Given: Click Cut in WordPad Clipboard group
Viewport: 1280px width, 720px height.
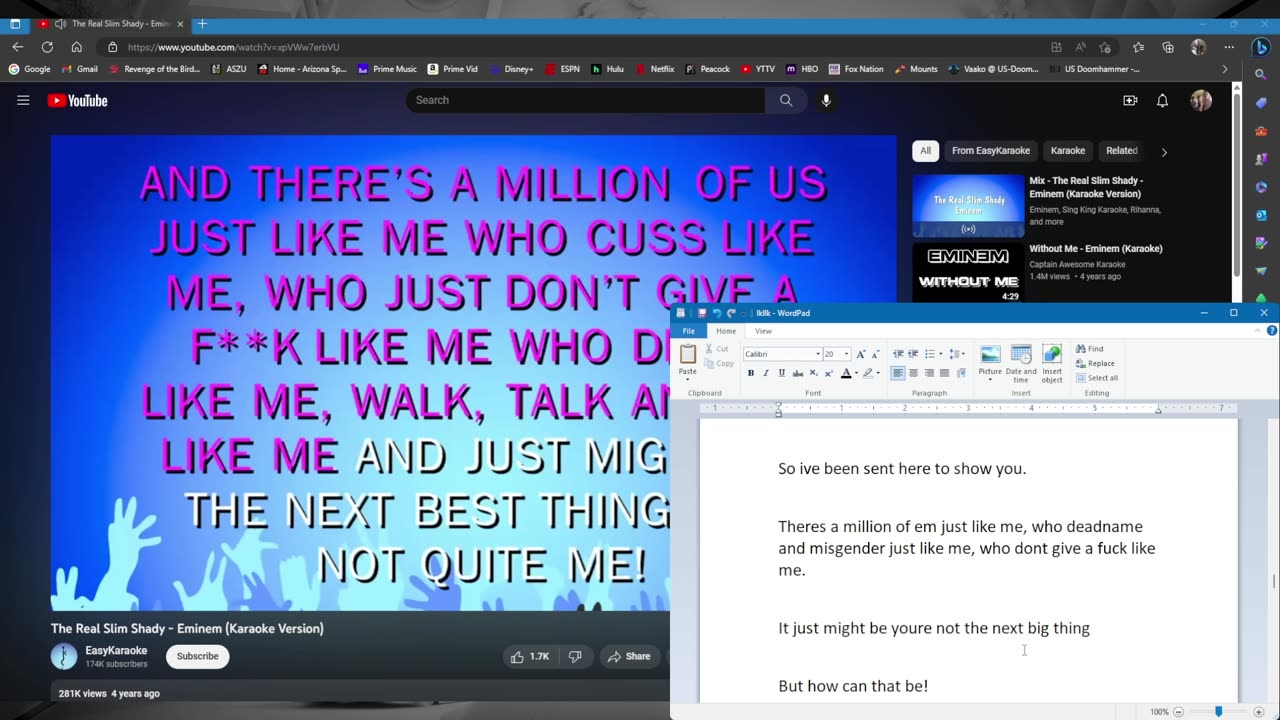Looking at the screenshot, I should [x=716, y=349].
